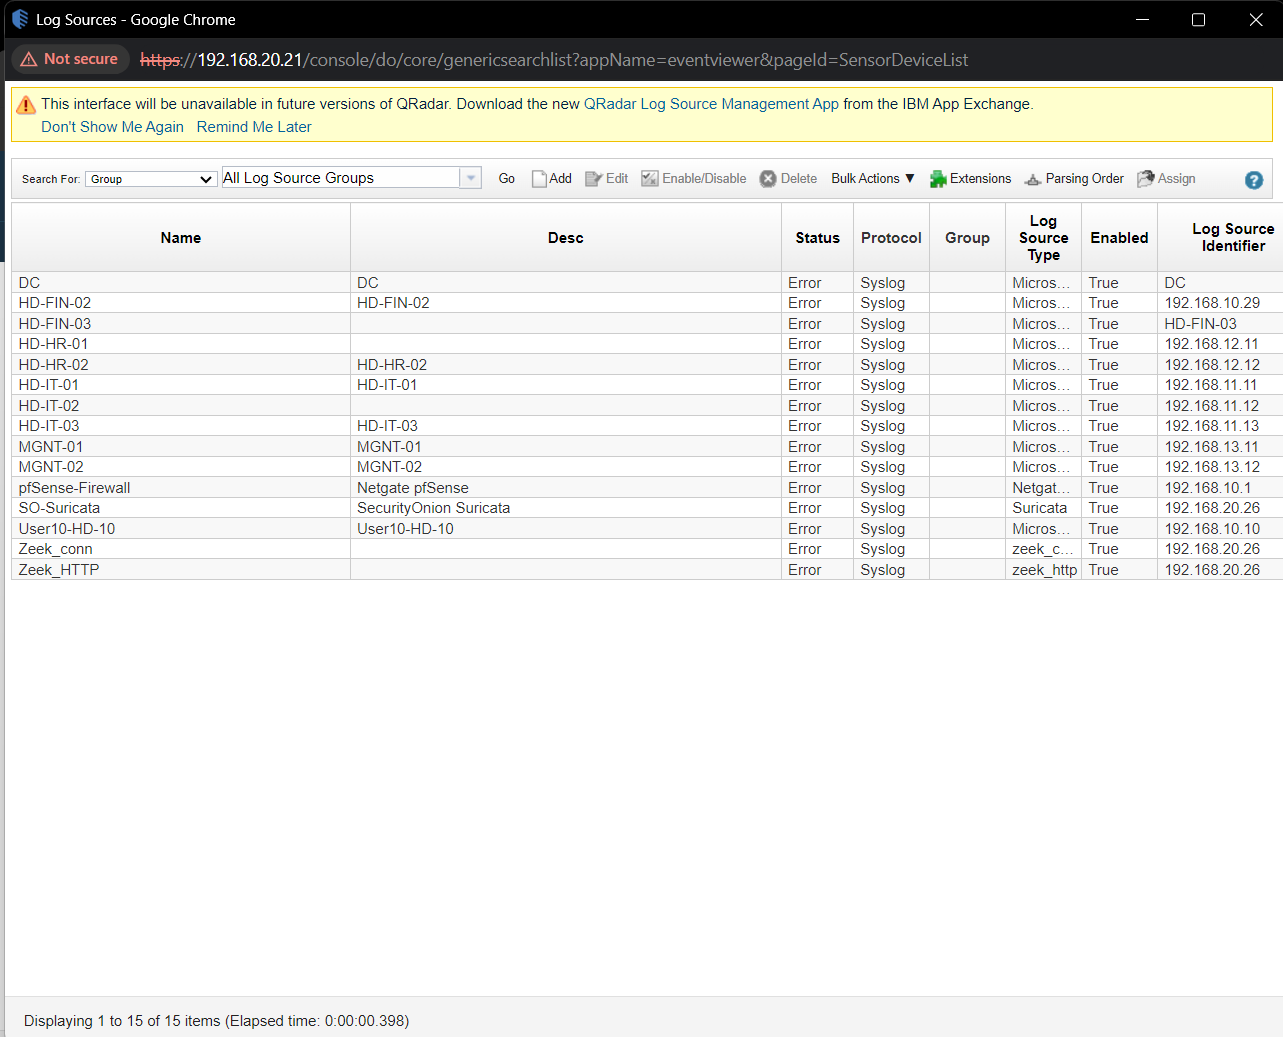Click the Edit log source icon

coord(593,179)
